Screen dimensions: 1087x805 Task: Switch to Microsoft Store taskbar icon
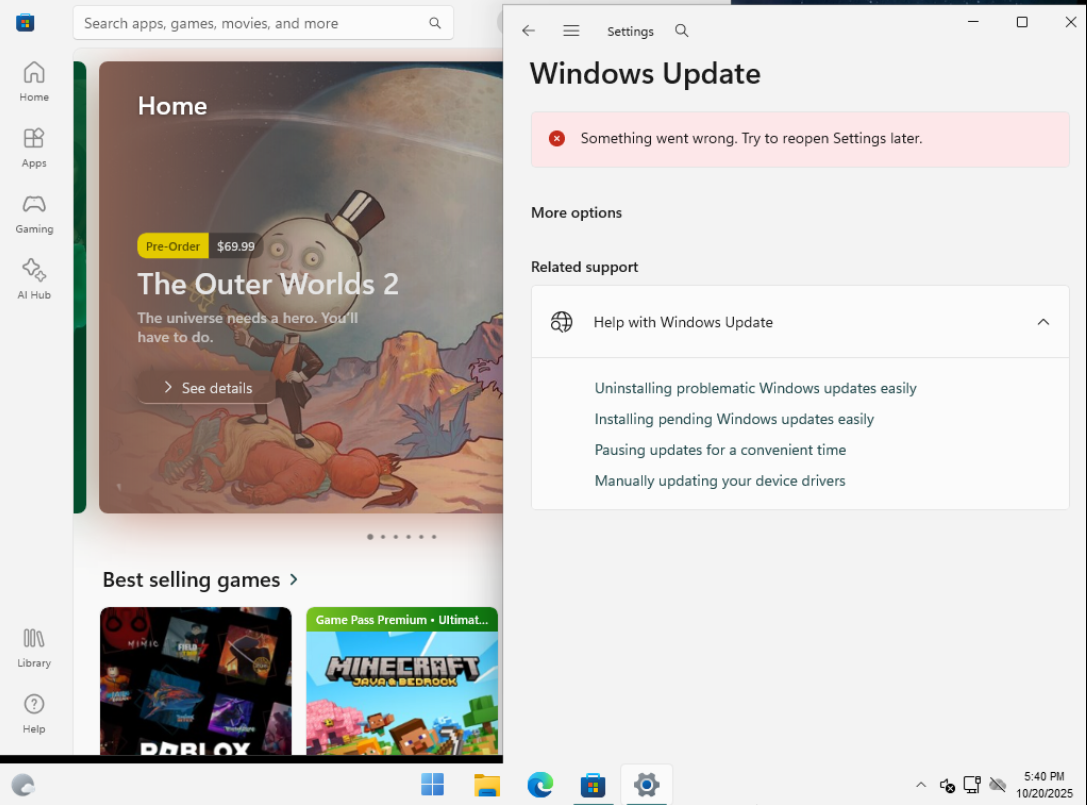click(x=593, y=785)
